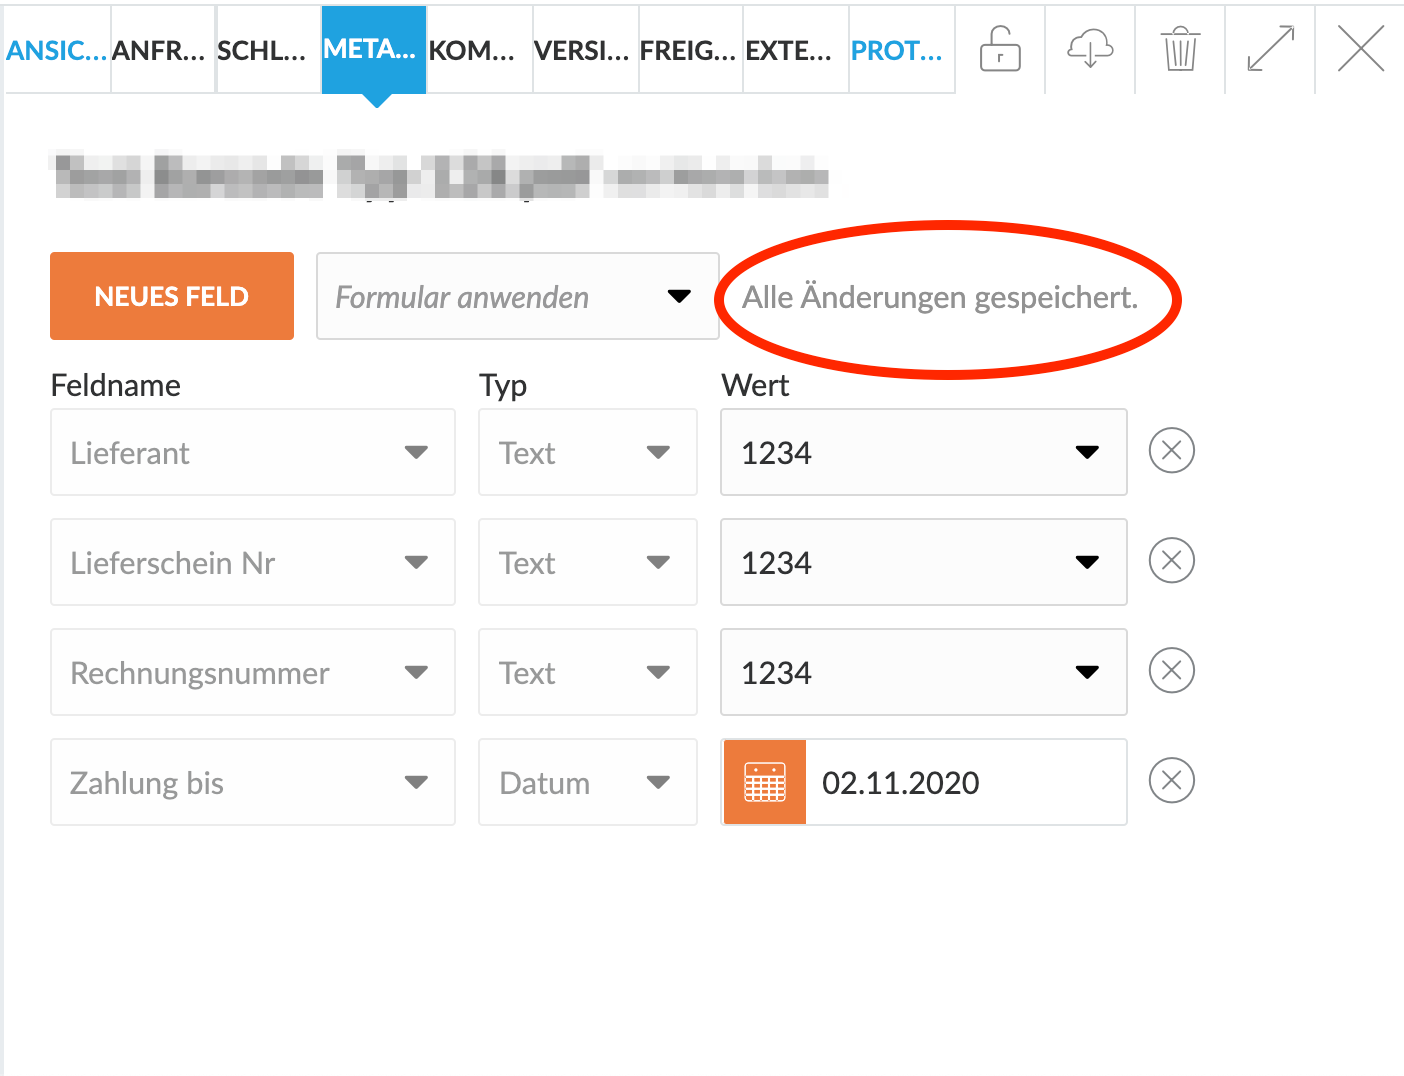Image resolution: width=1404 pixels, height=1076 pixels.
Task: Open the Datum type dropdown
Action: tap(588, 782)
